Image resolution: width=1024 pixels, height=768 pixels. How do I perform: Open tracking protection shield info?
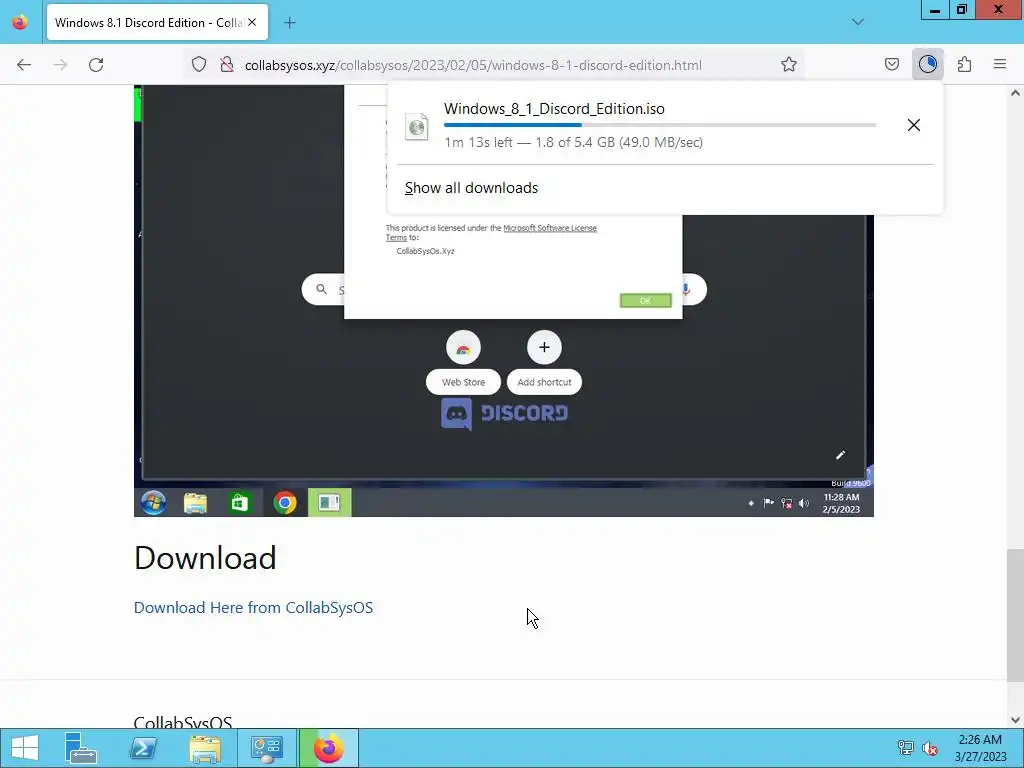199,65
